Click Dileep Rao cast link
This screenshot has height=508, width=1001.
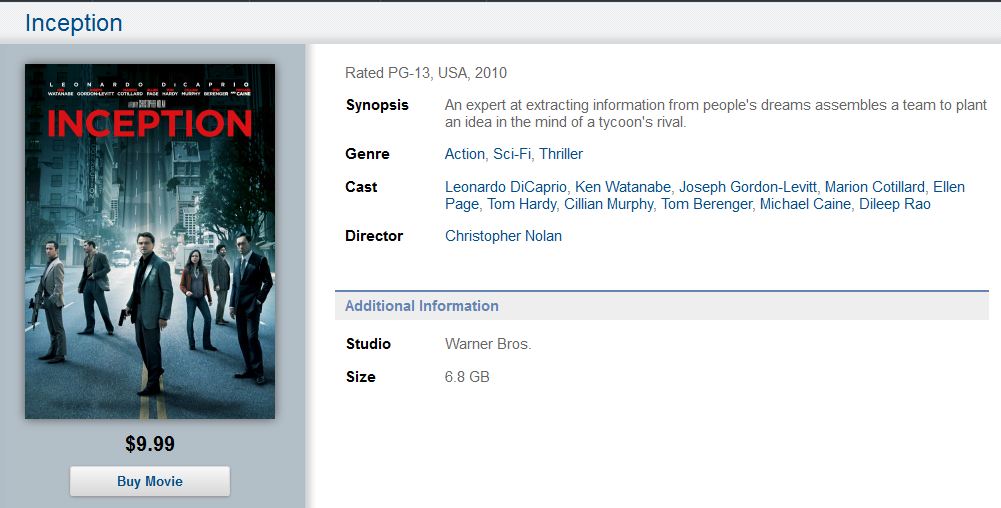pyautogui.click(x=894, y=204)
